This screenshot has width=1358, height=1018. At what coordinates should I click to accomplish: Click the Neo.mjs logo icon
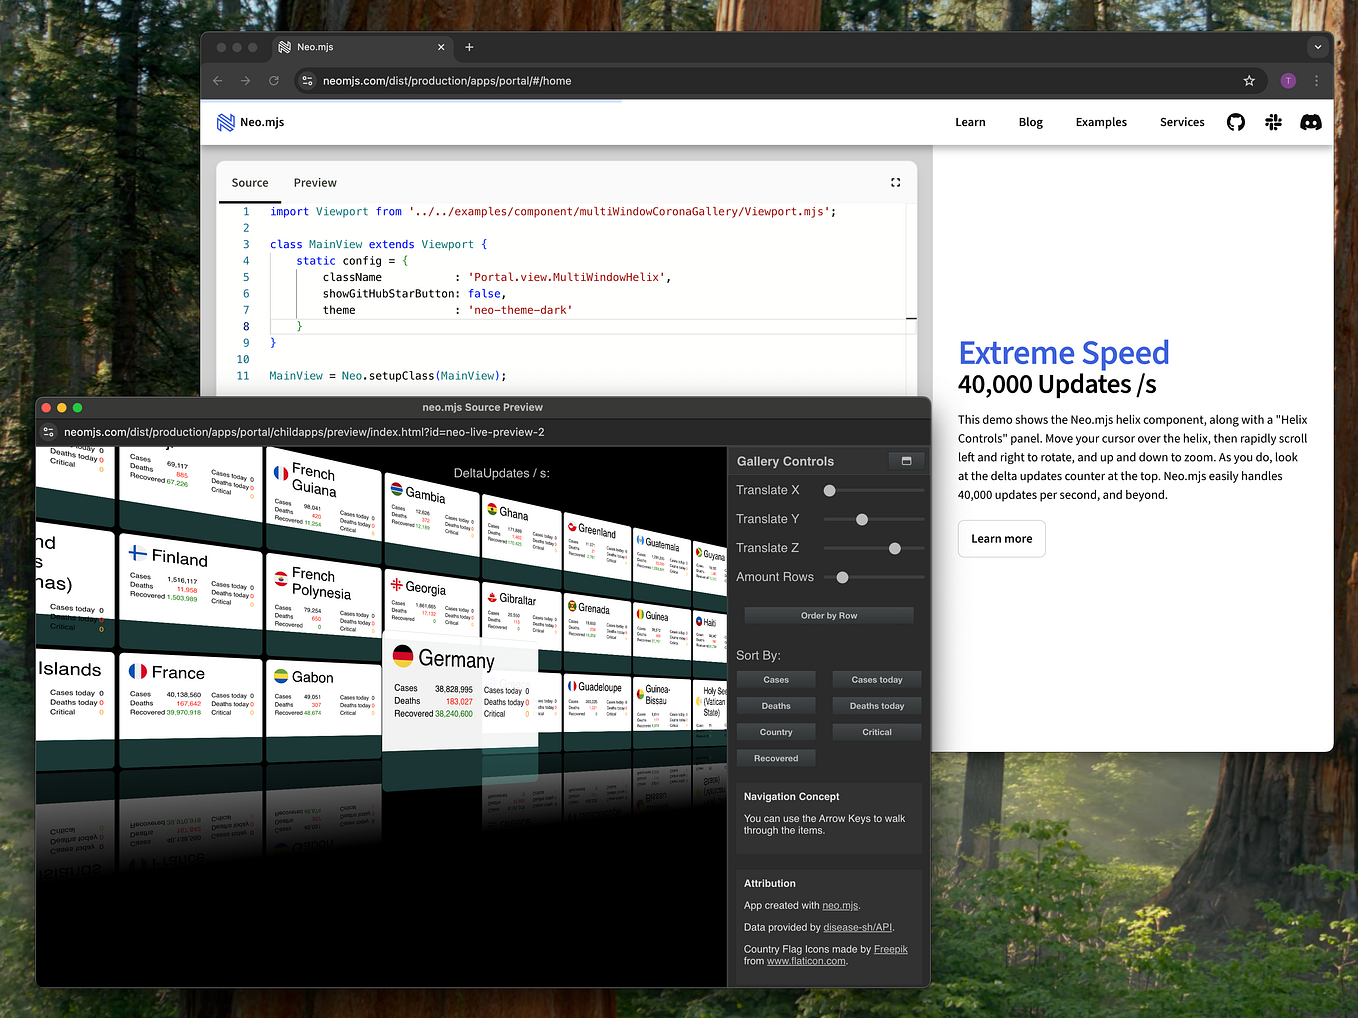(225, 121)
